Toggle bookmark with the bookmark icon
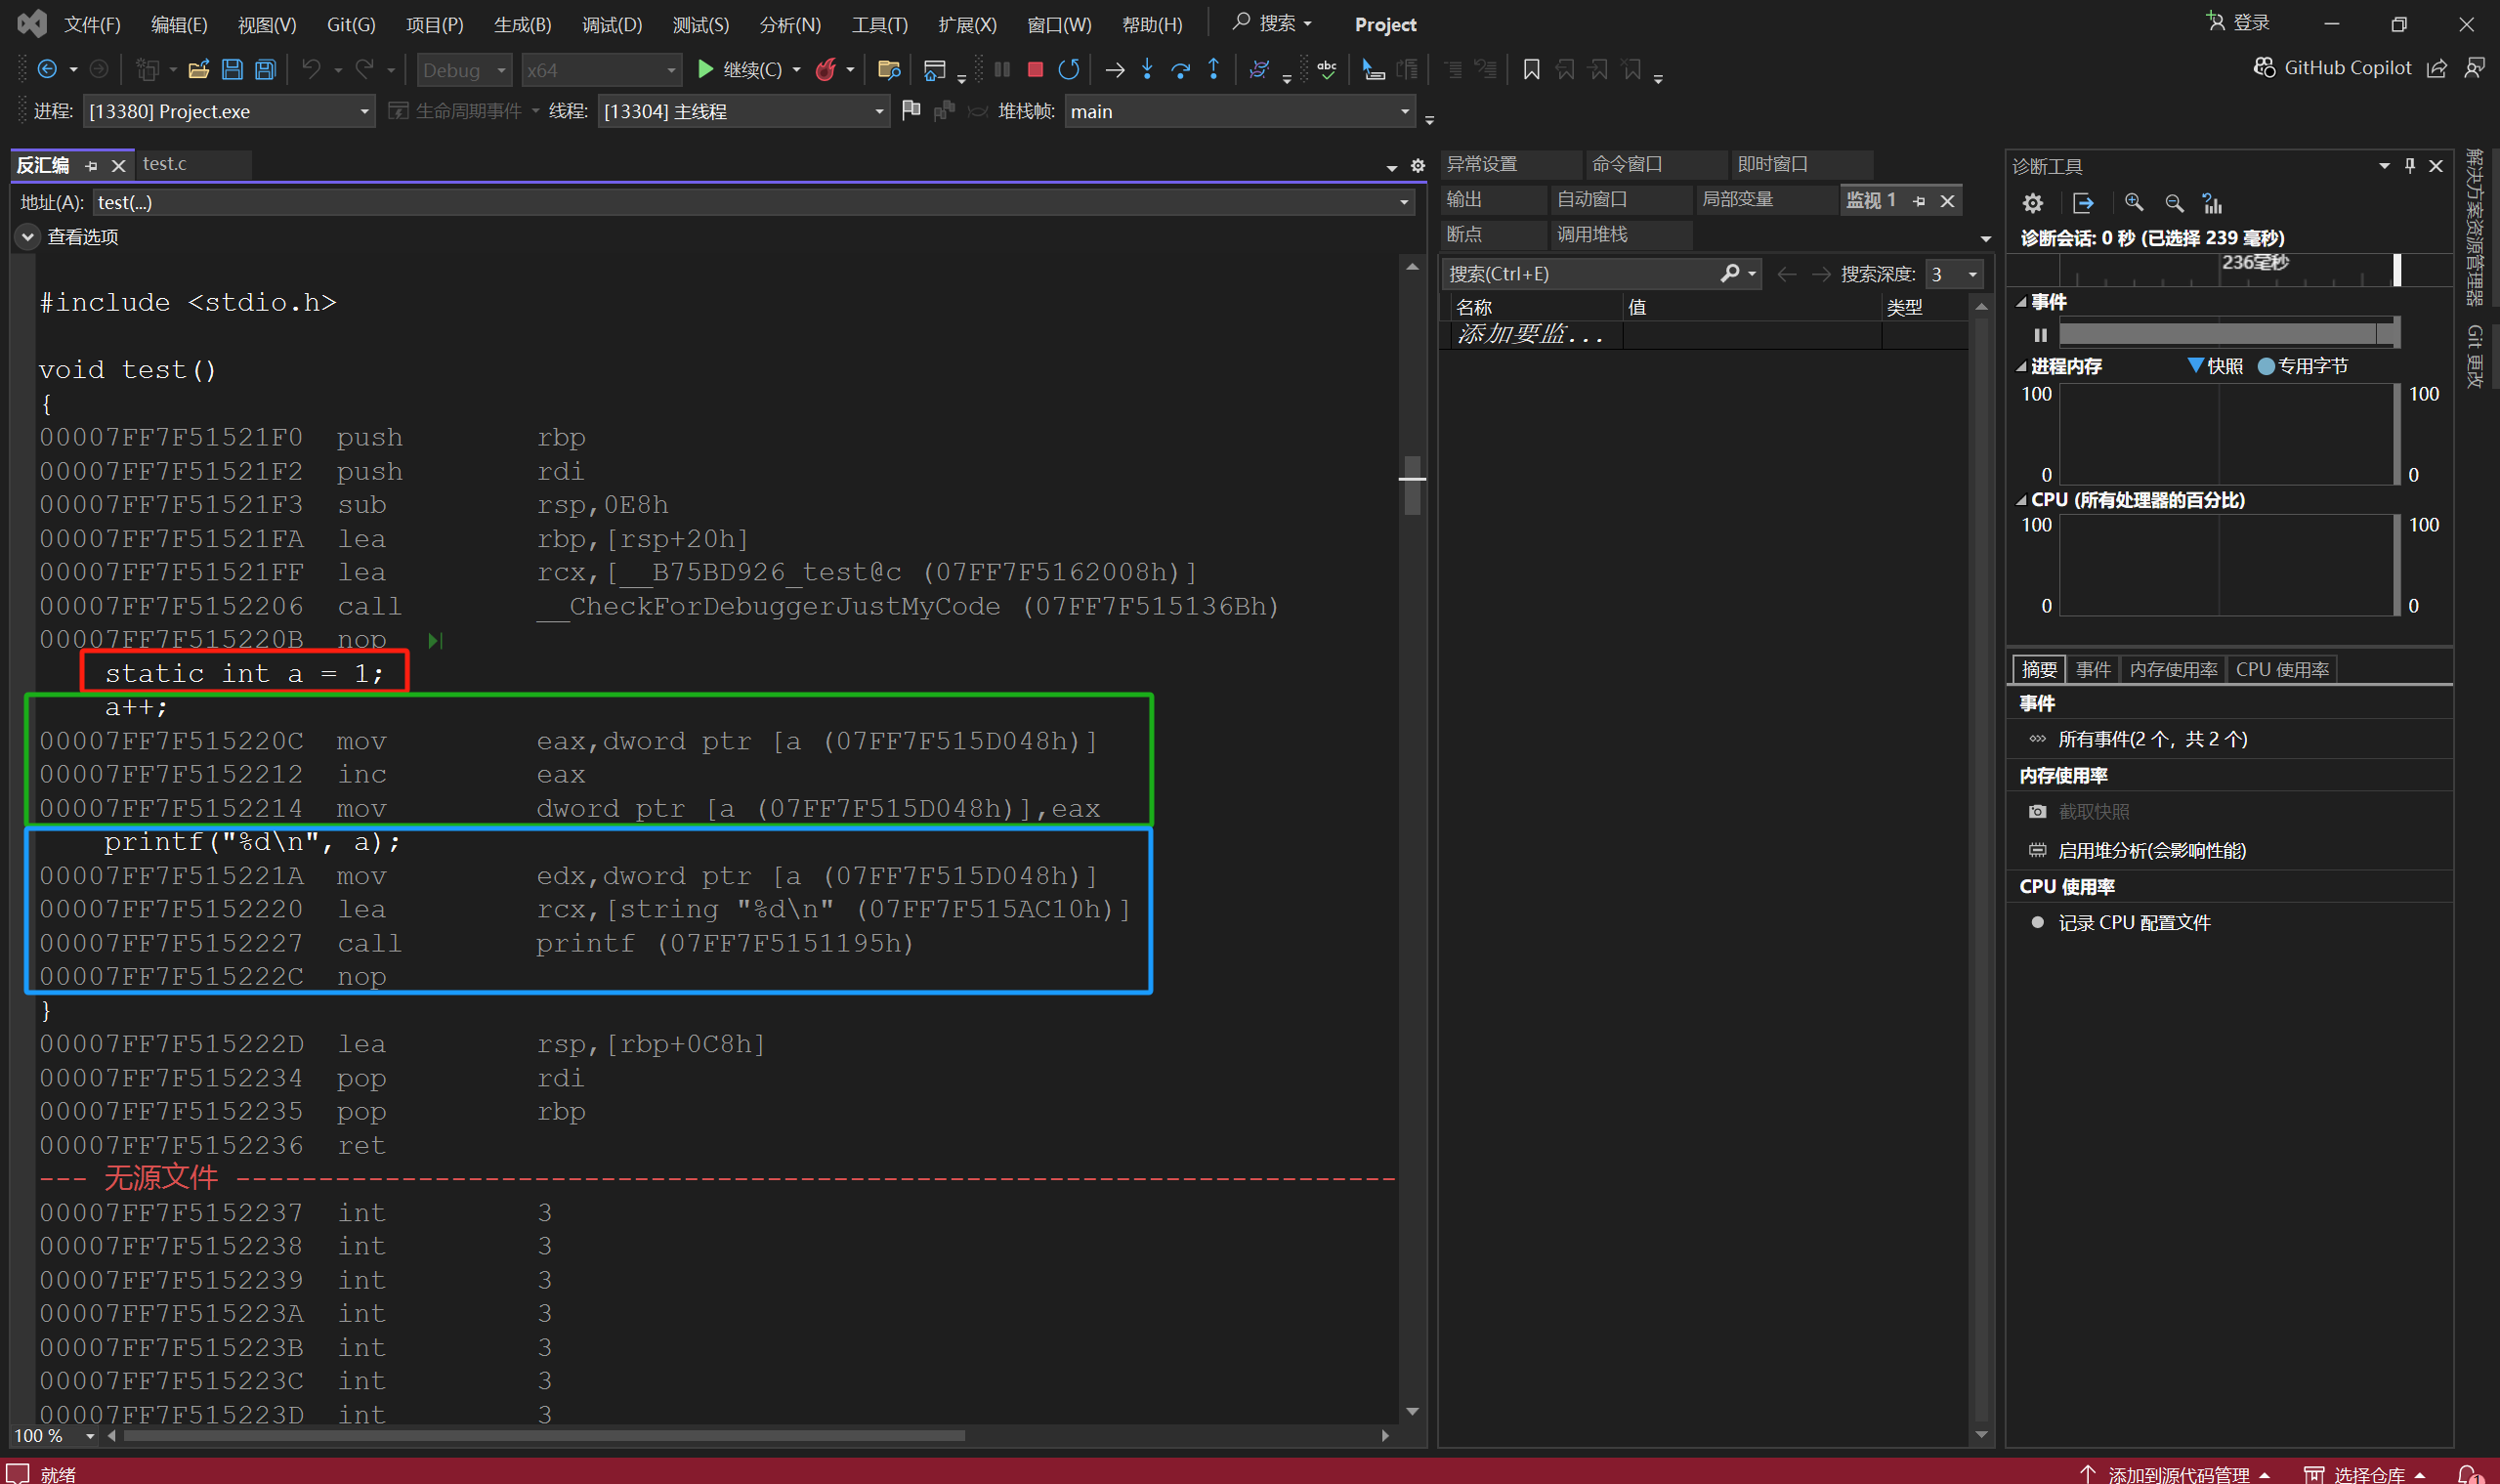The image size is (2500, 1484). click(x=1531, y=69)
